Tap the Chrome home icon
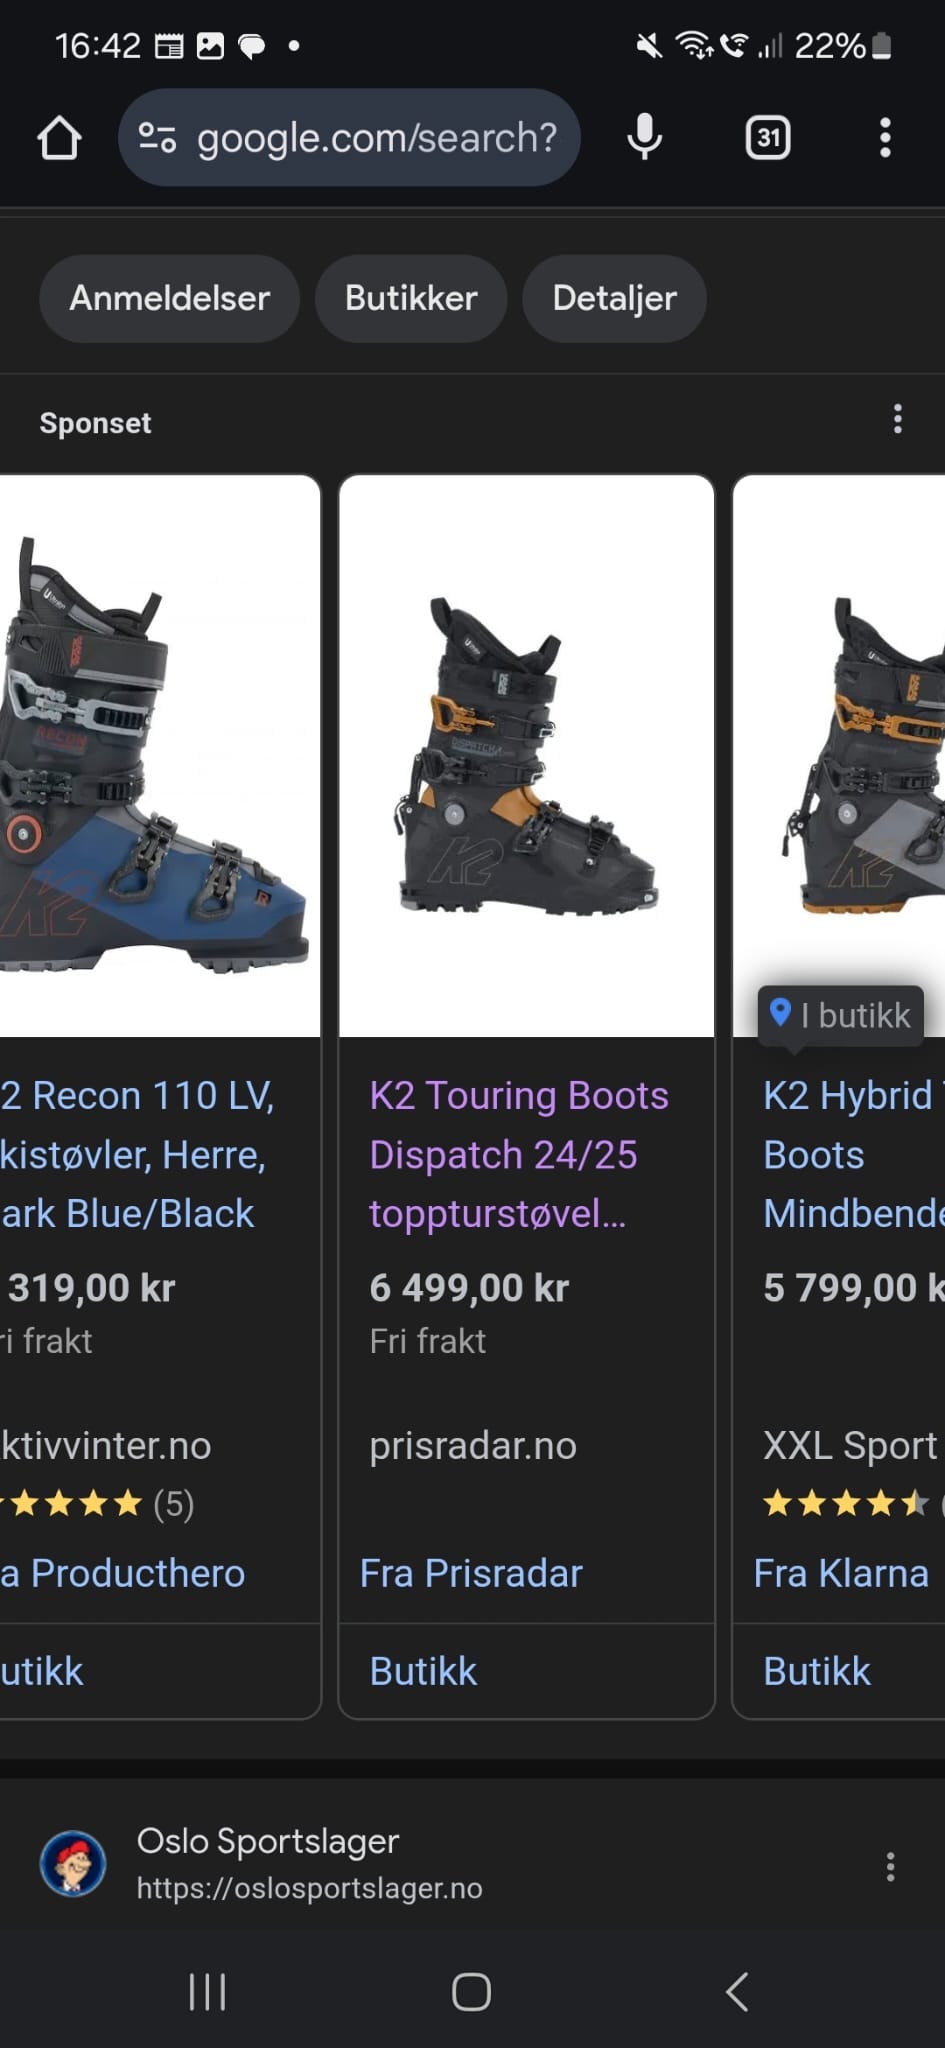 (x=59, y=138)
